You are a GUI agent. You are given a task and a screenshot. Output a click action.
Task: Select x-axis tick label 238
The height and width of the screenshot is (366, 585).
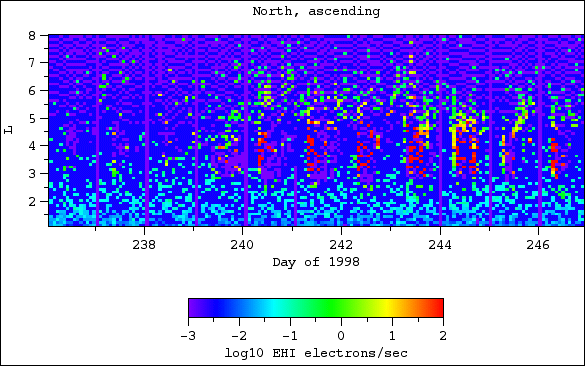[144, 245]
